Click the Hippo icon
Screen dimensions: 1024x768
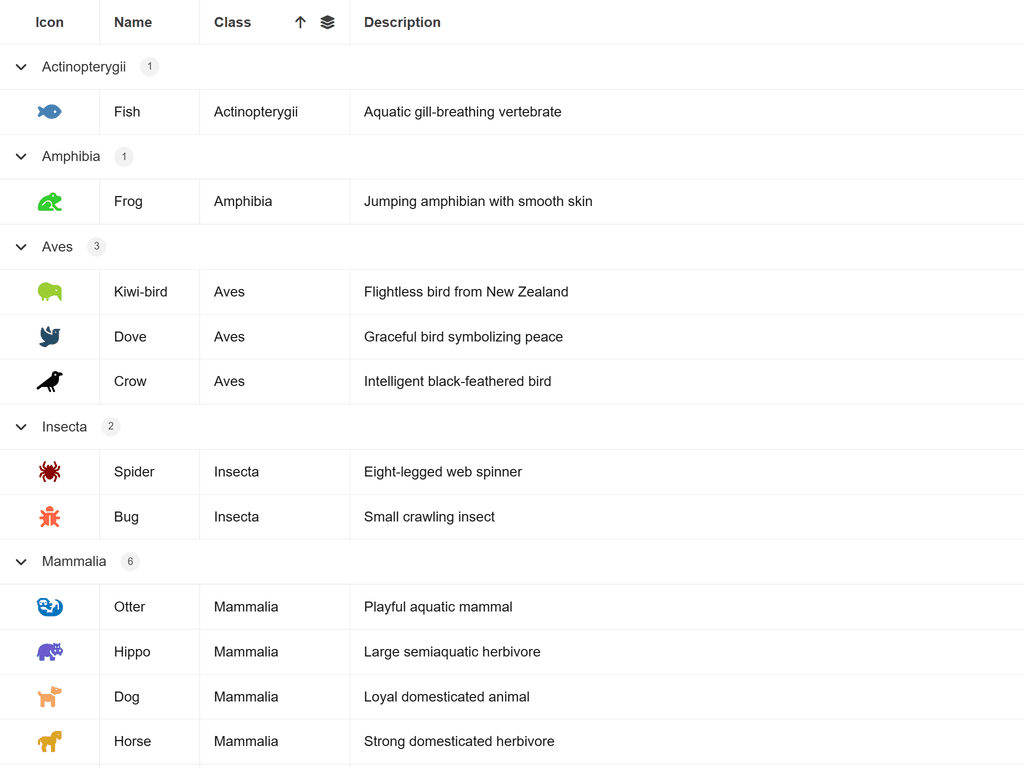point(48,651)
